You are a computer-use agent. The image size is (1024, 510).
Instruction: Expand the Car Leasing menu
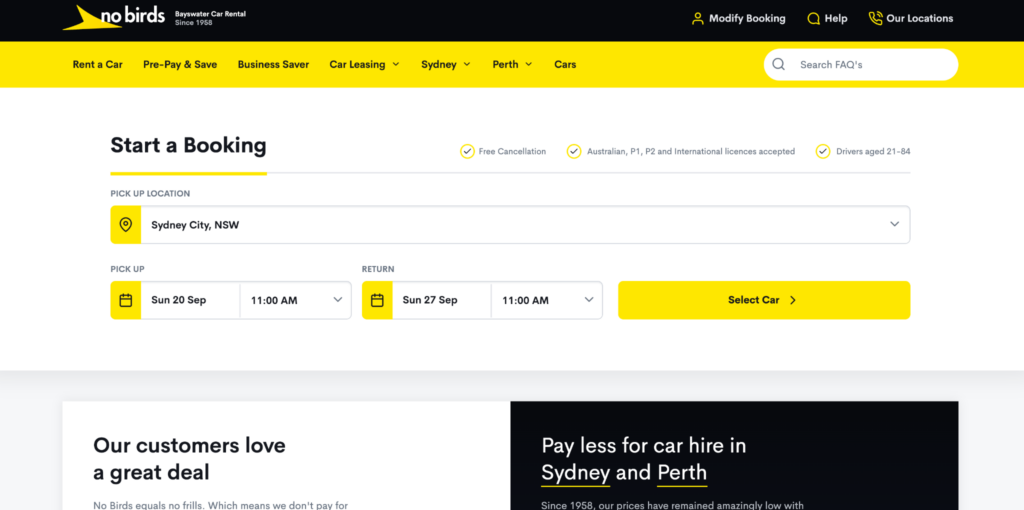coord(364,64)
